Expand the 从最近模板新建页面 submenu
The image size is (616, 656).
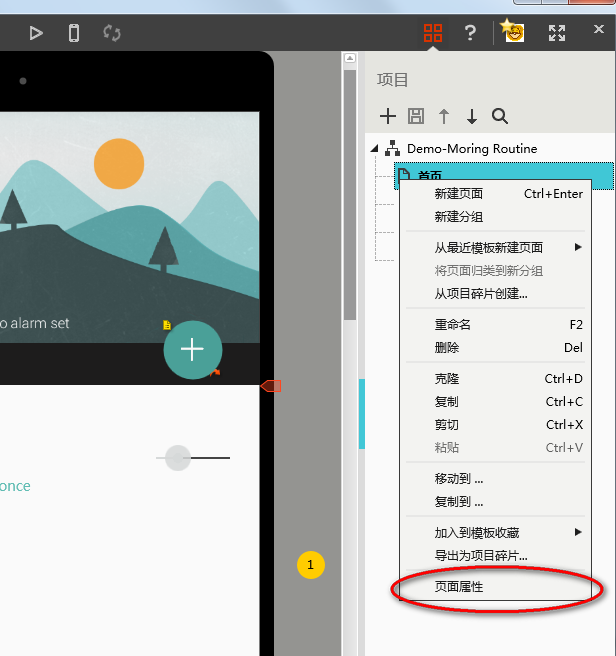495,248
